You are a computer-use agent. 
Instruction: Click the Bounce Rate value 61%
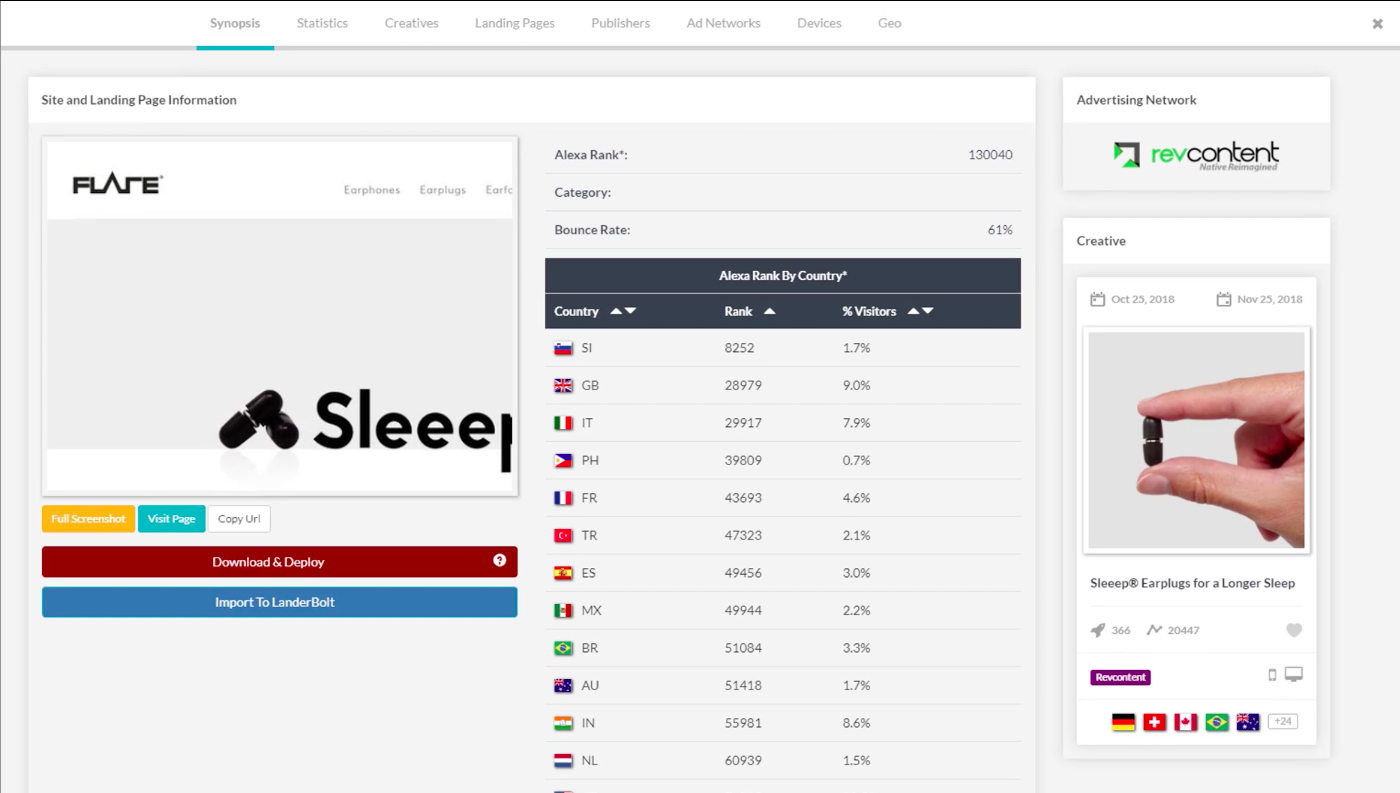tap(1000, 230)
